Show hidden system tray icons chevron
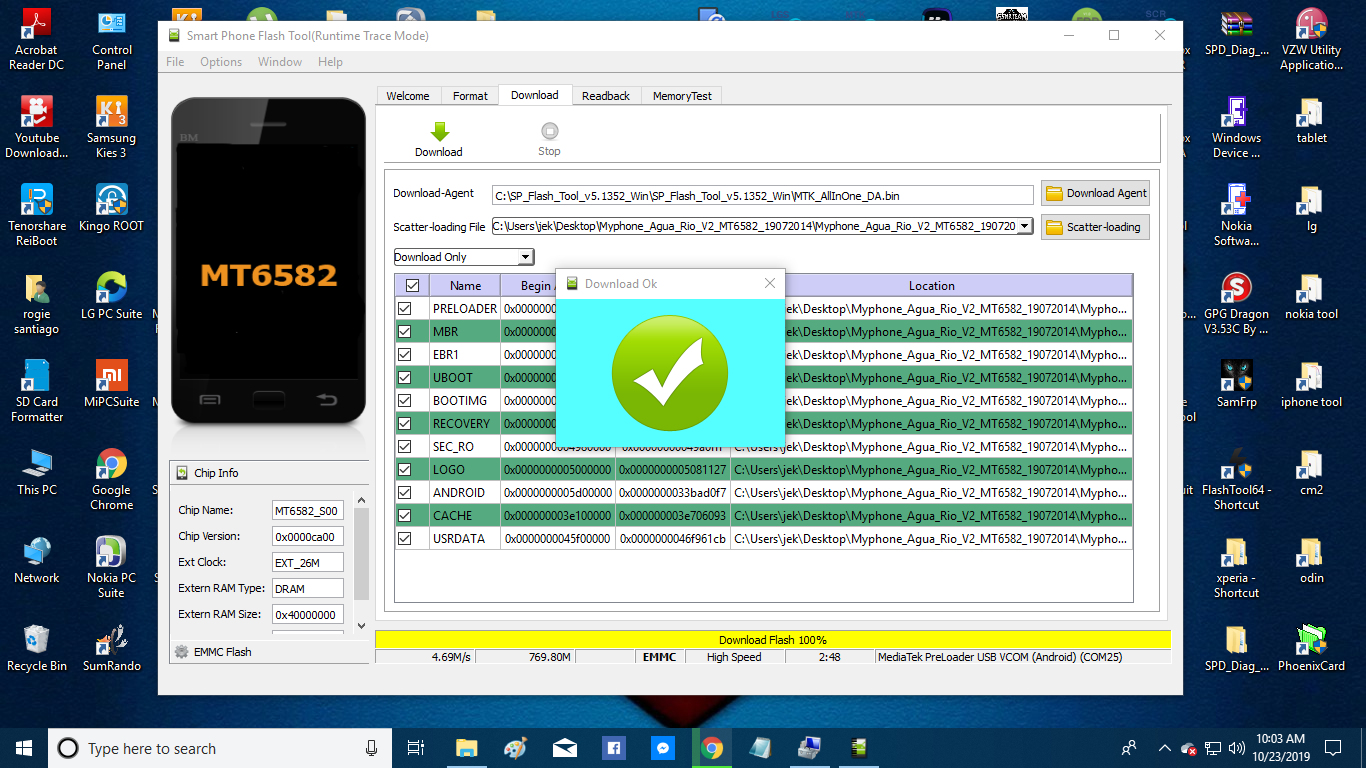This screenshot has width=1366, height=768. click(x=1164, y=748)
